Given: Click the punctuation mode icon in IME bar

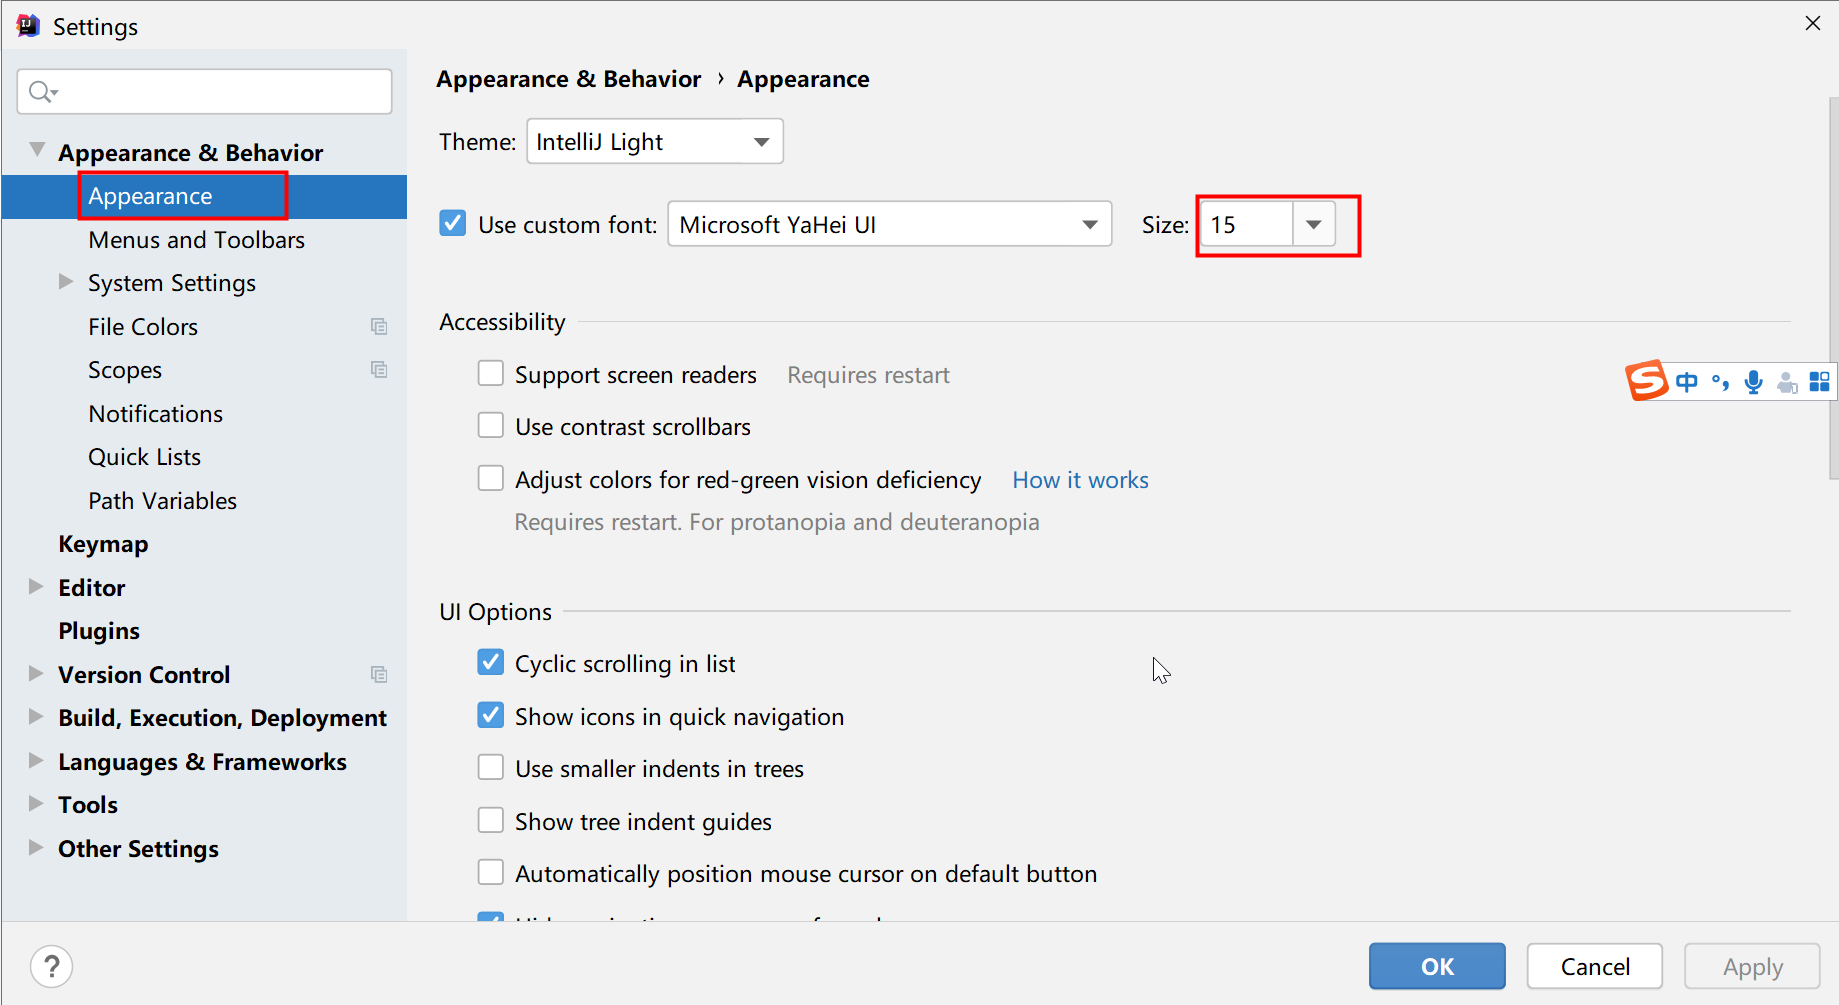Looking at the screenshot, I should pos(1720,382).
